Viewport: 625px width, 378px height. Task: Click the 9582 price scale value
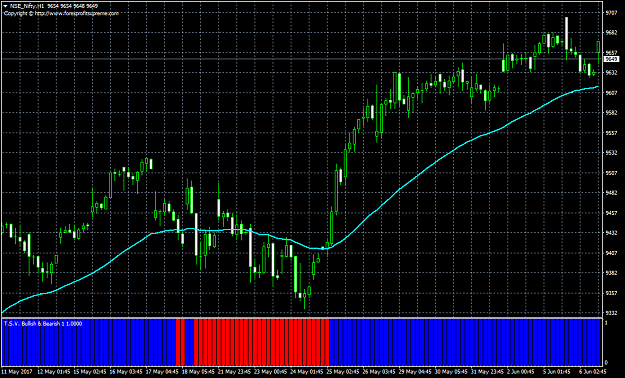611,113
